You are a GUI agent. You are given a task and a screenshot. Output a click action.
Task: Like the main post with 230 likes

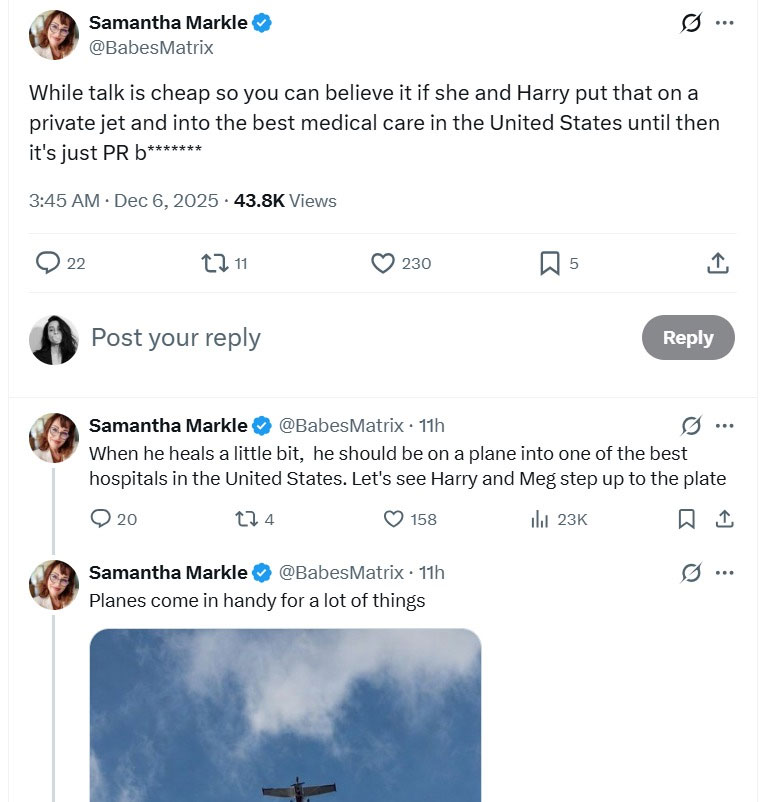(x=383, y=263)
